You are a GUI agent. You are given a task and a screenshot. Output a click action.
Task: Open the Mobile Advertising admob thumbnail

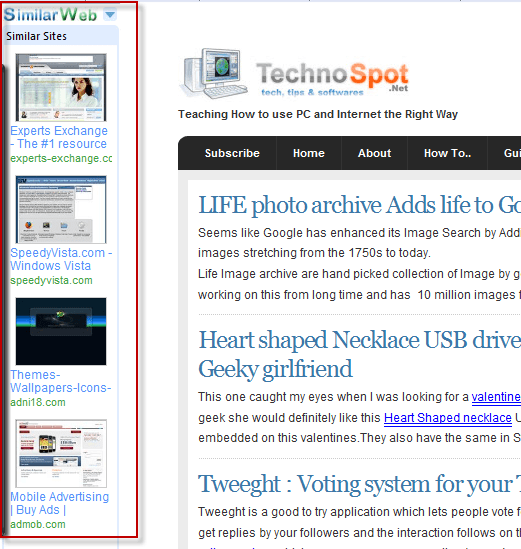click(x=61, y=453)
